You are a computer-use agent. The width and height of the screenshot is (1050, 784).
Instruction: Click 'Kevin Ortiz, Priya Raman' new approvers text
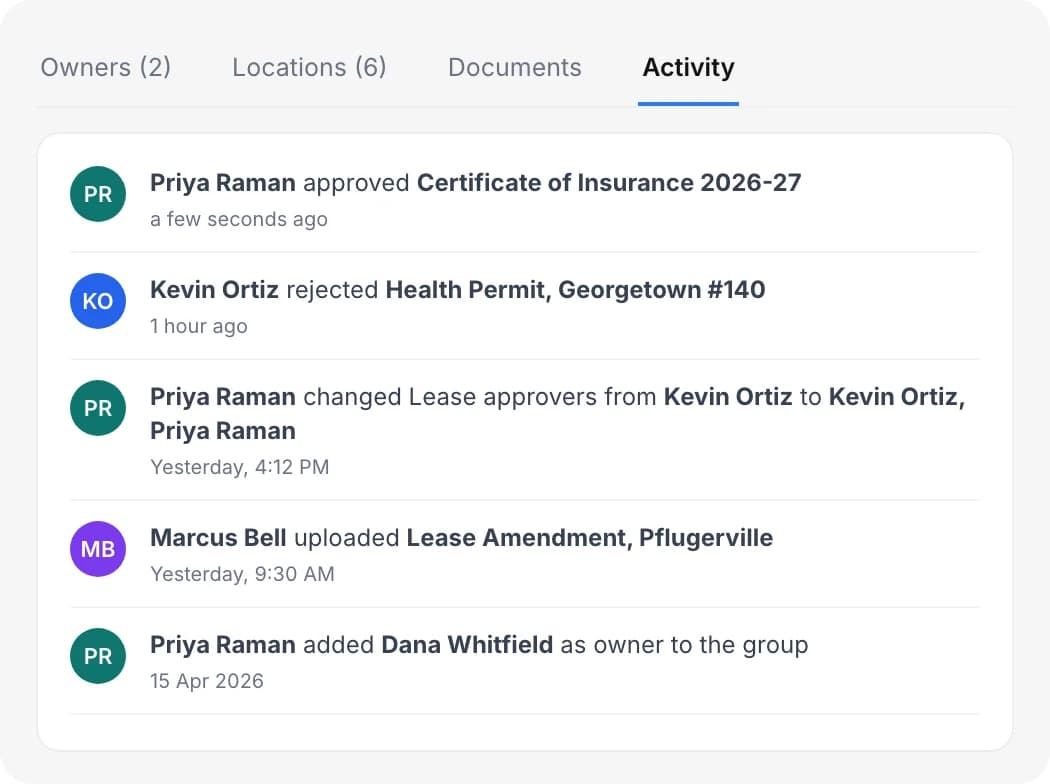click(x=557, y=414)
